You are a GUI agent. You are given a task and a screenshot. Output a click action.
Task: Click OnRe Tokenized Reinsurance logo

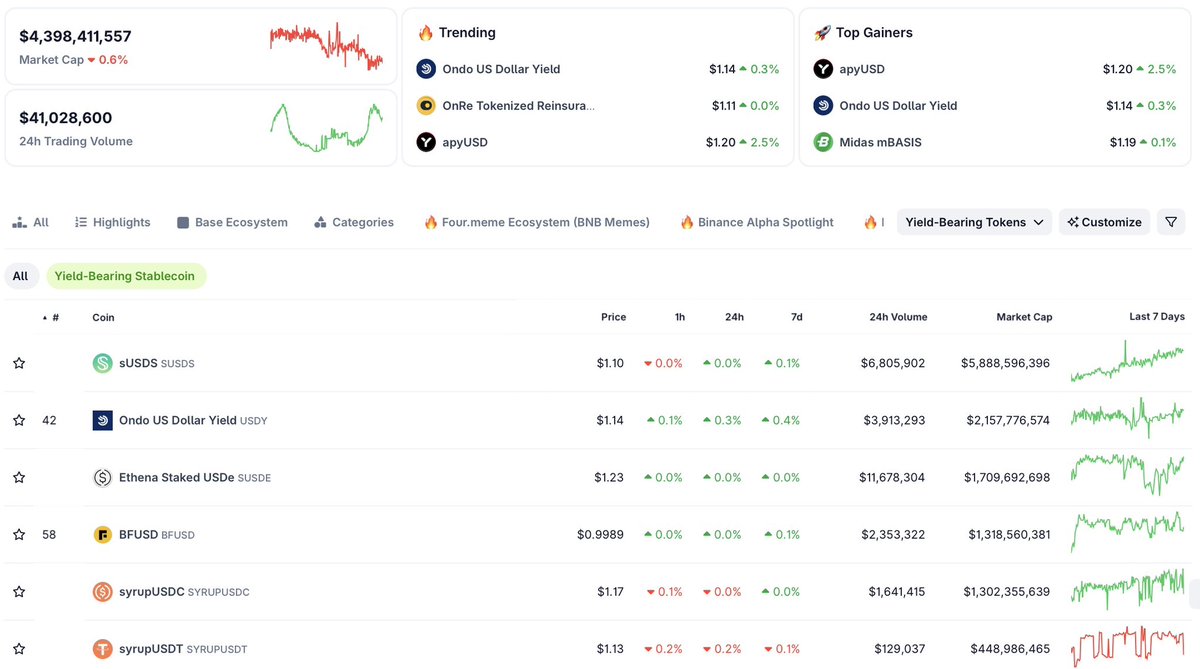point(426,105)
